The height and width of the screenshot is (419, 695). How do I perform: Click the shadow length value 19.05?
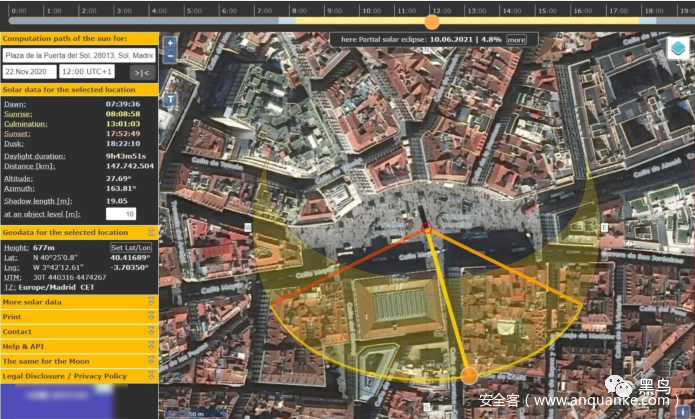117,201
